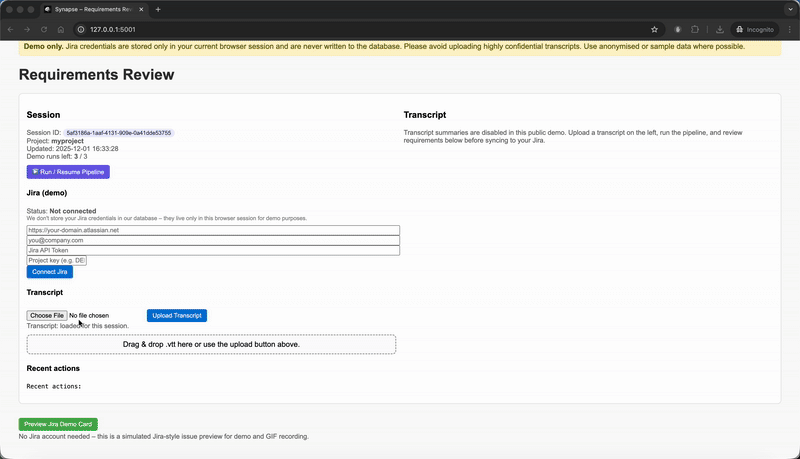This screenshot has width=800, height=459.
Task: Click the 'Updated: 2025-12-01 16:33:28' text
Action: (x=72, y=149)
